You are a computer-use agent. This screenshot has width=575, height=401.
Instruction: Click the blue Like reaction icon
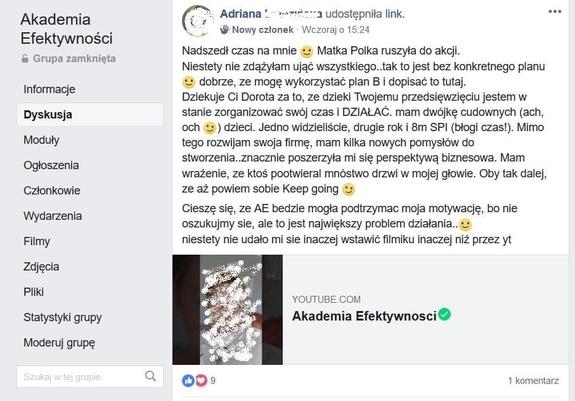(188, 381)
